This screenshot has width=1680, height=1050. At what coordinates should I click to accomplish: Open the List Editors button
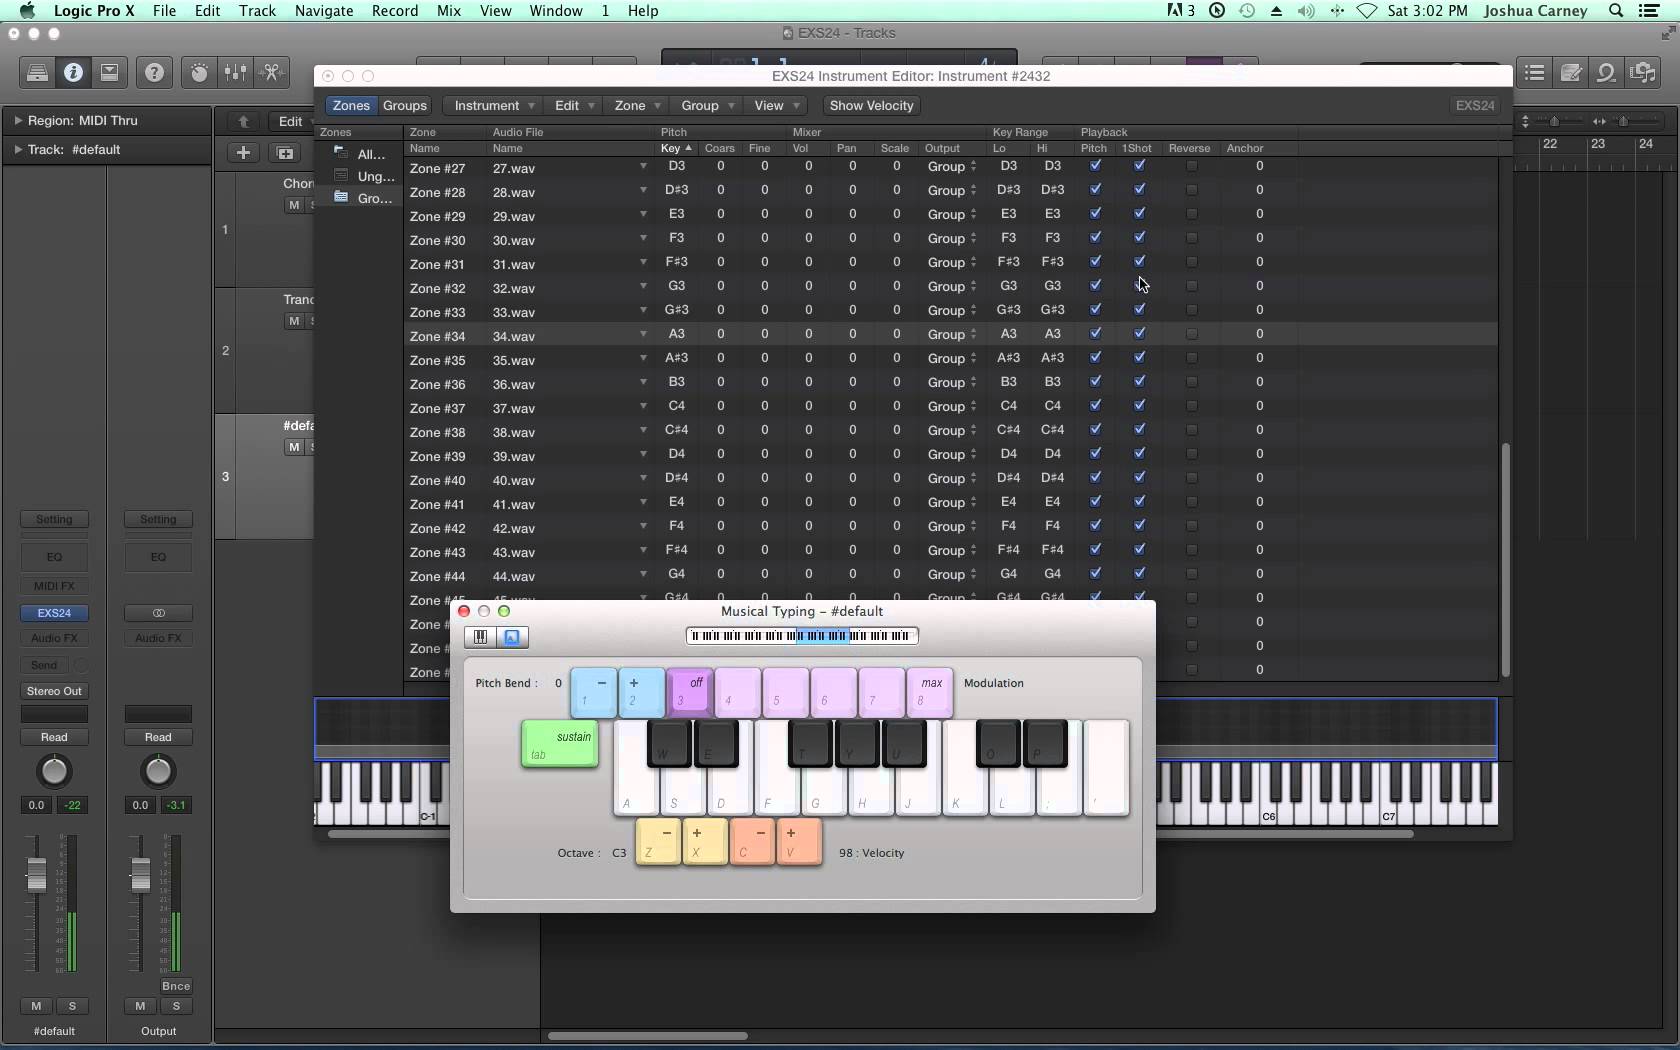(1534, 72)
